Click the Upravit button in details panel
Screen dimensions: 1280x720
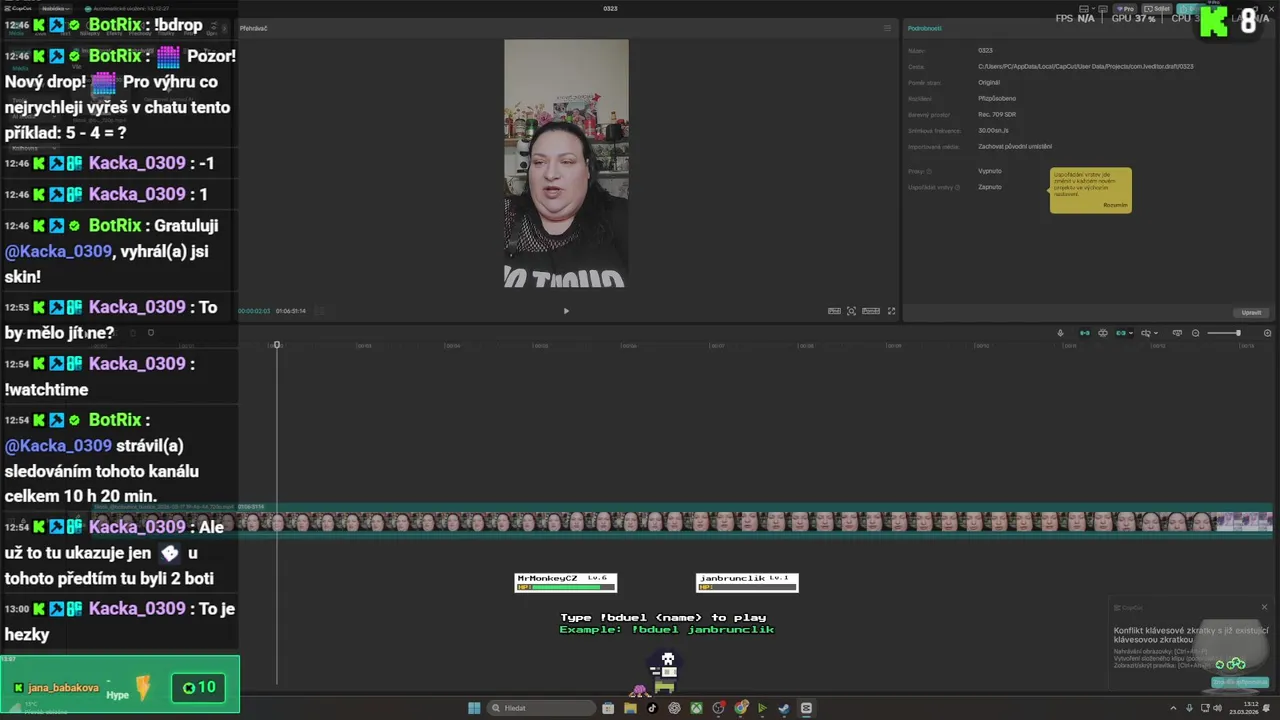[x=1251, y=313]
